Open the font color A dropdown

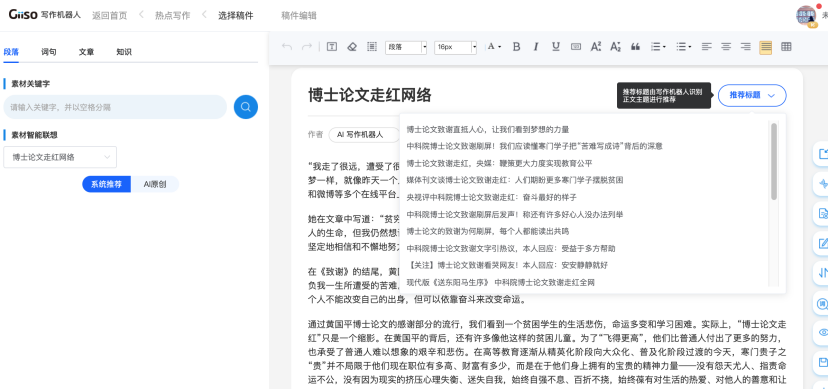tap(494, 47)
